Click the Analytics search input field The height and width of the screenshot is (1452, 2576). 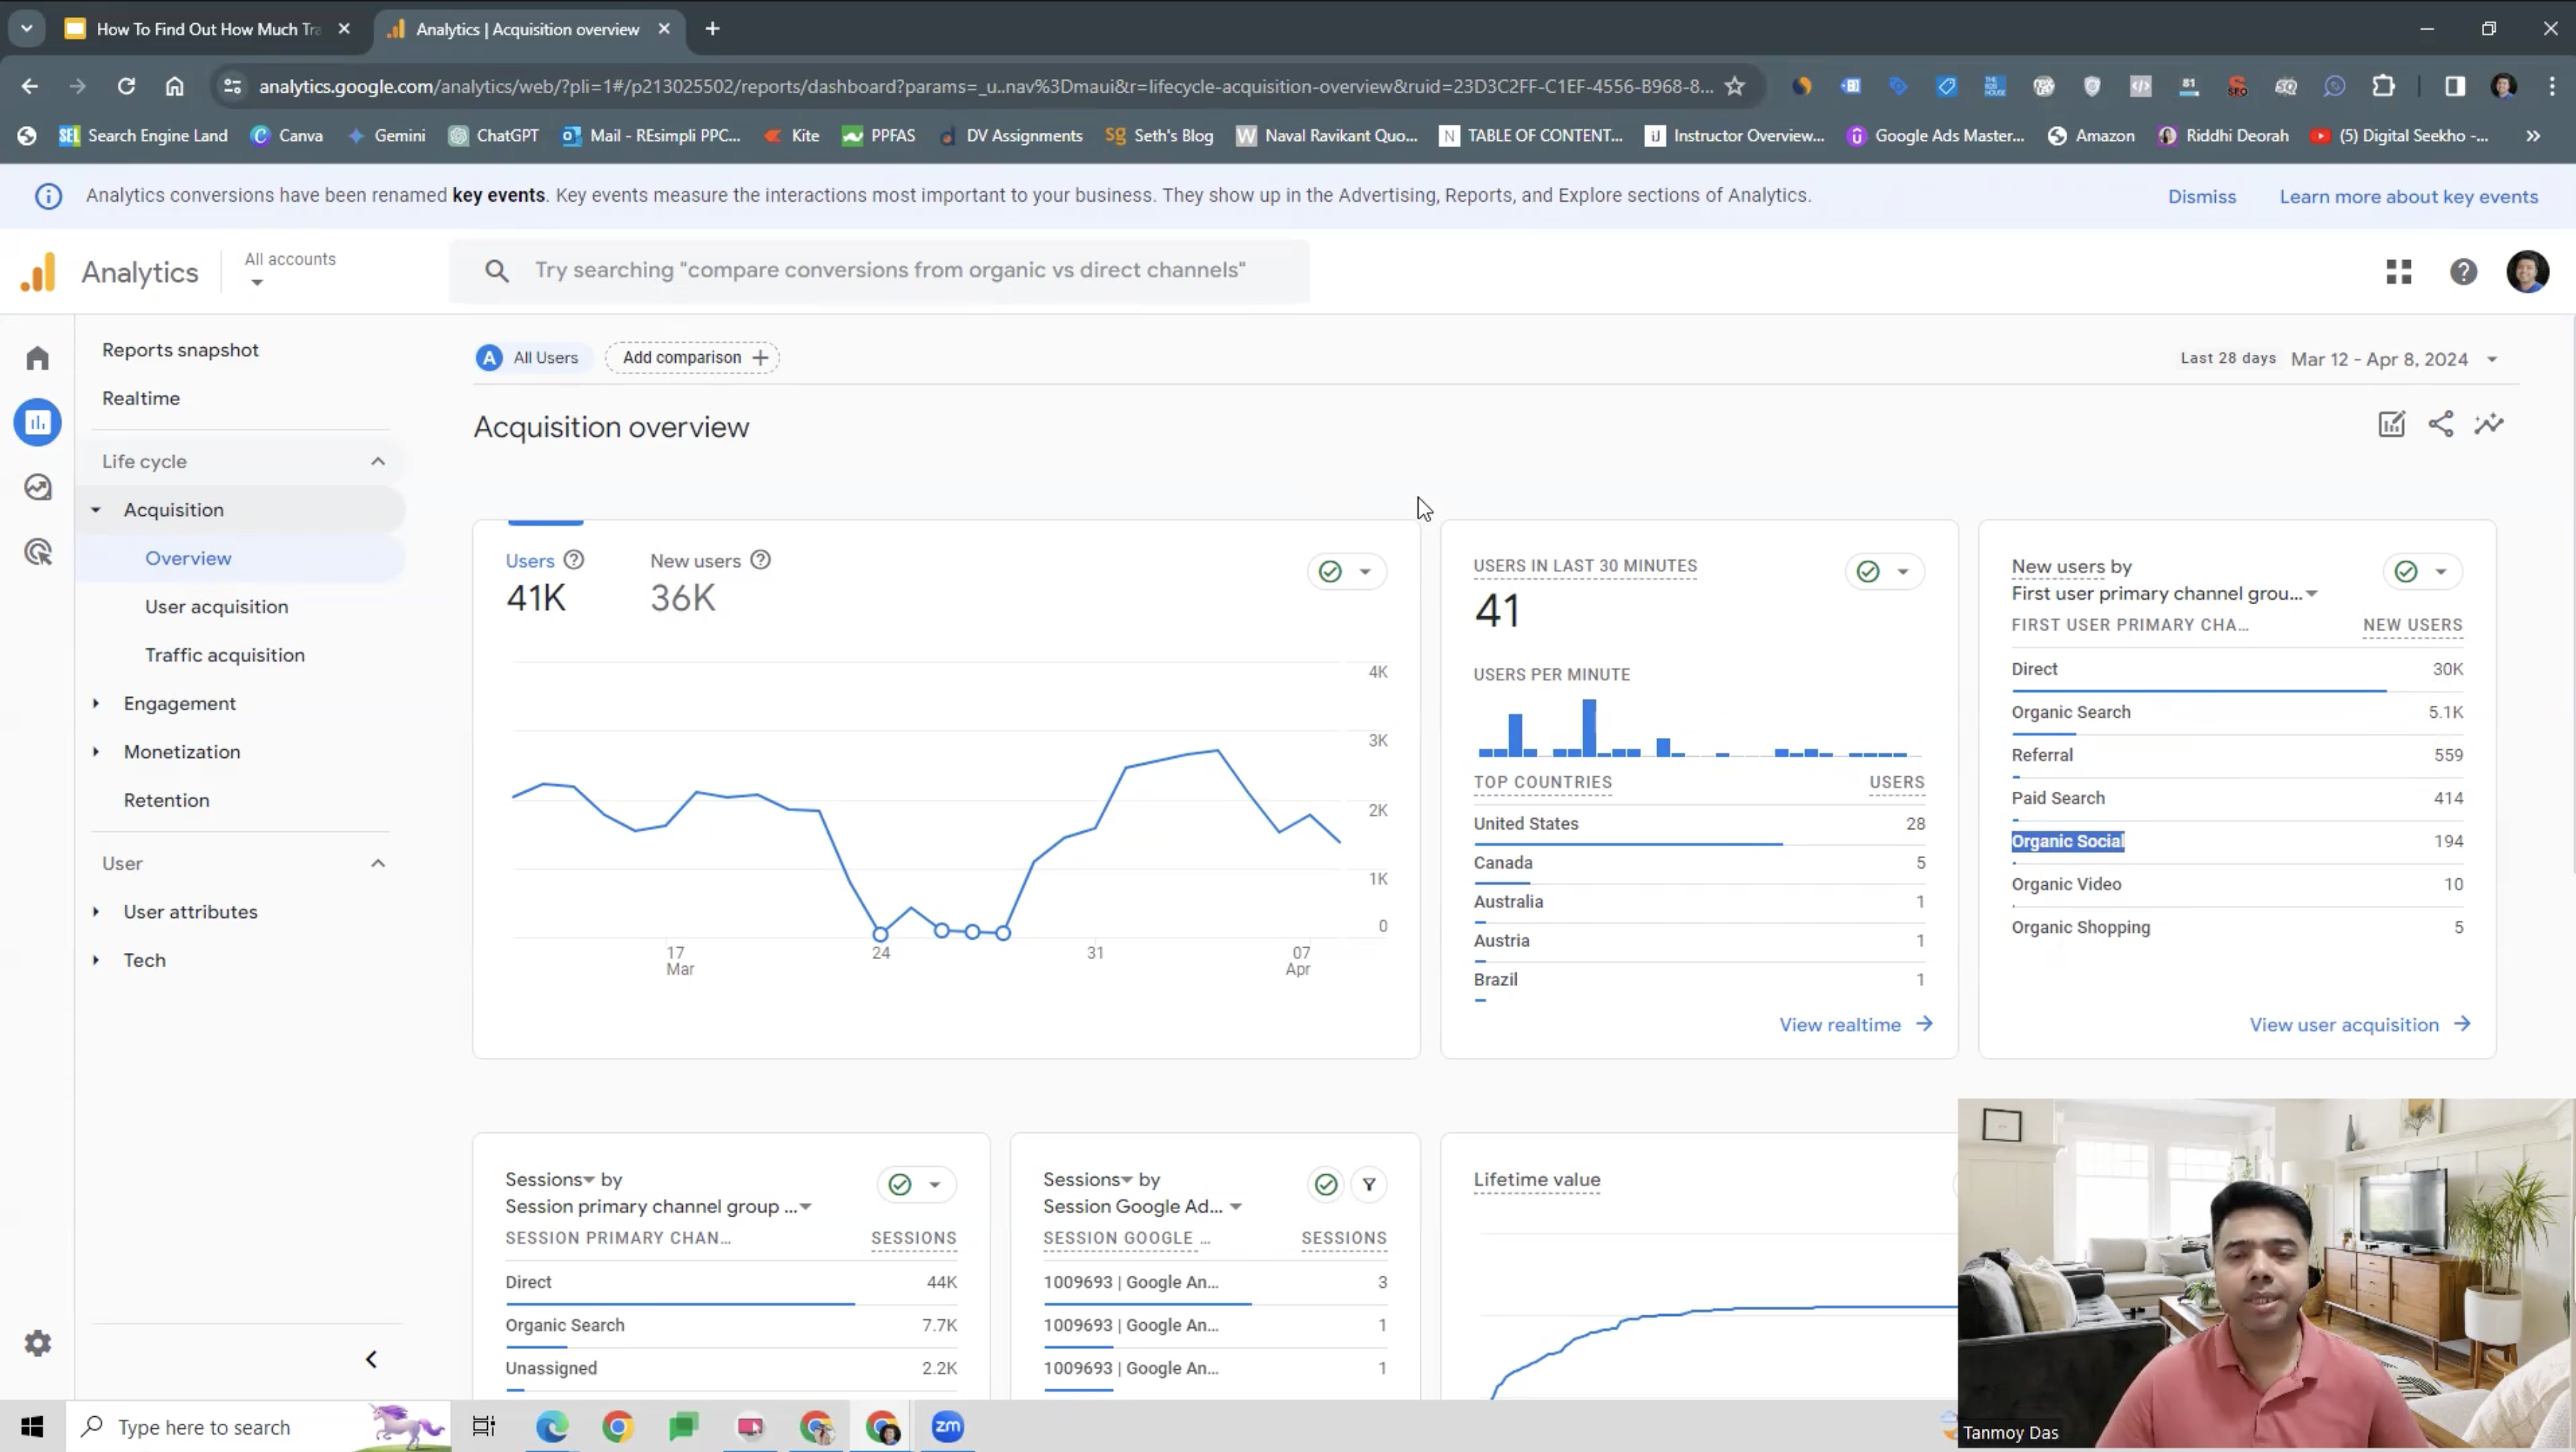coord(889,270)
